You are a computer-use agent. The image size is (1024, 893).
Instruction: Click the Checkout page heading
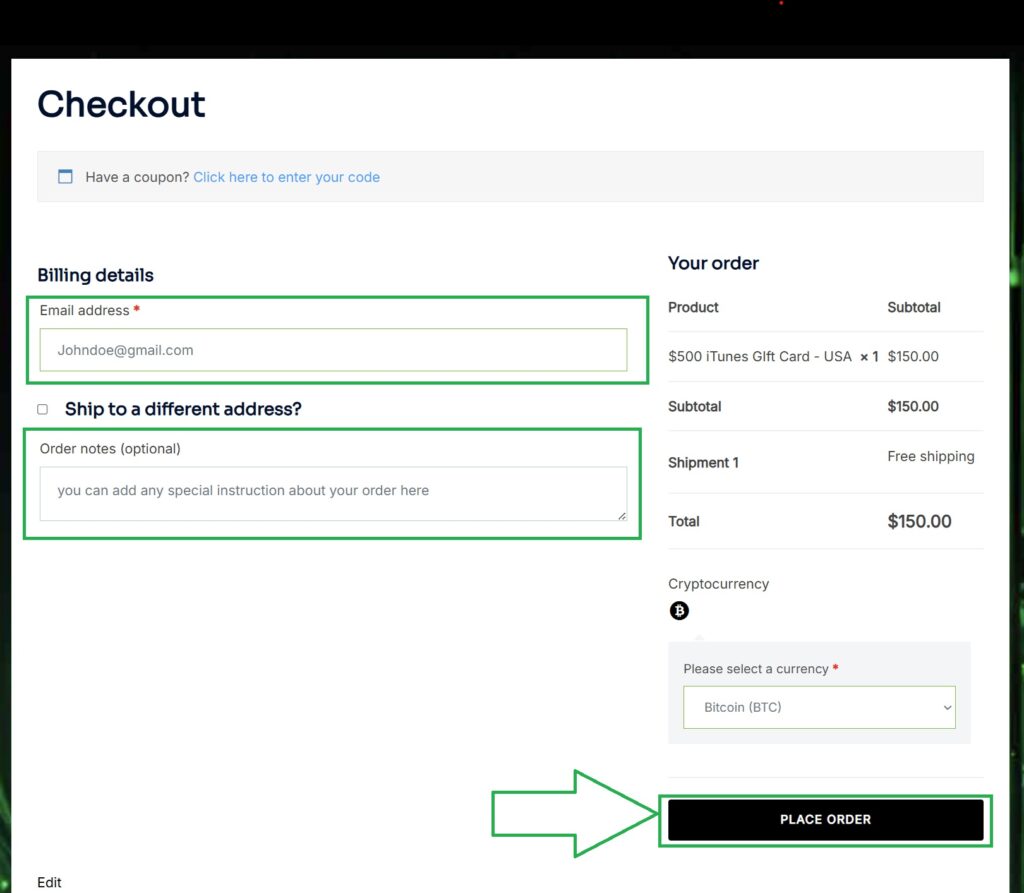coord(121,104)
